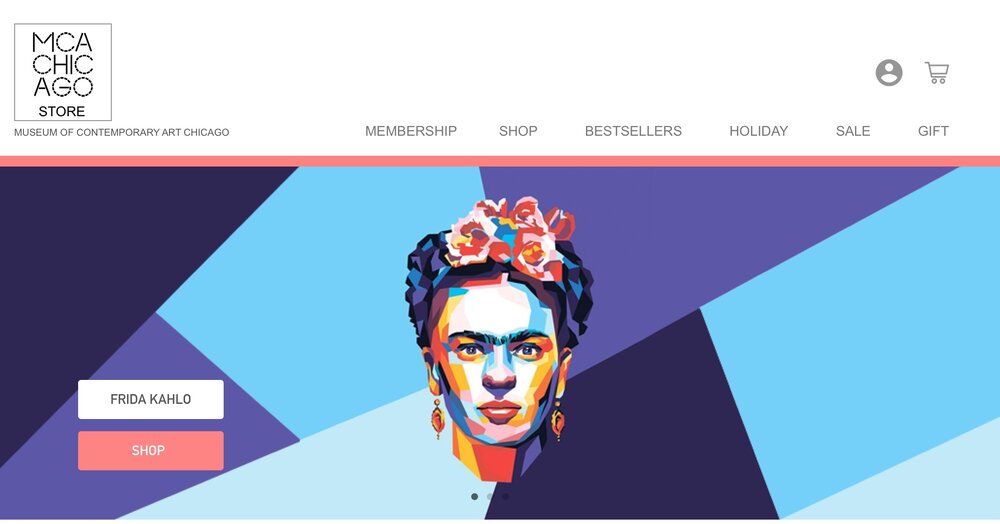Viewport: 1000px width, 524px height.
Task: View the shopping cart
Action: pos(937,73)
